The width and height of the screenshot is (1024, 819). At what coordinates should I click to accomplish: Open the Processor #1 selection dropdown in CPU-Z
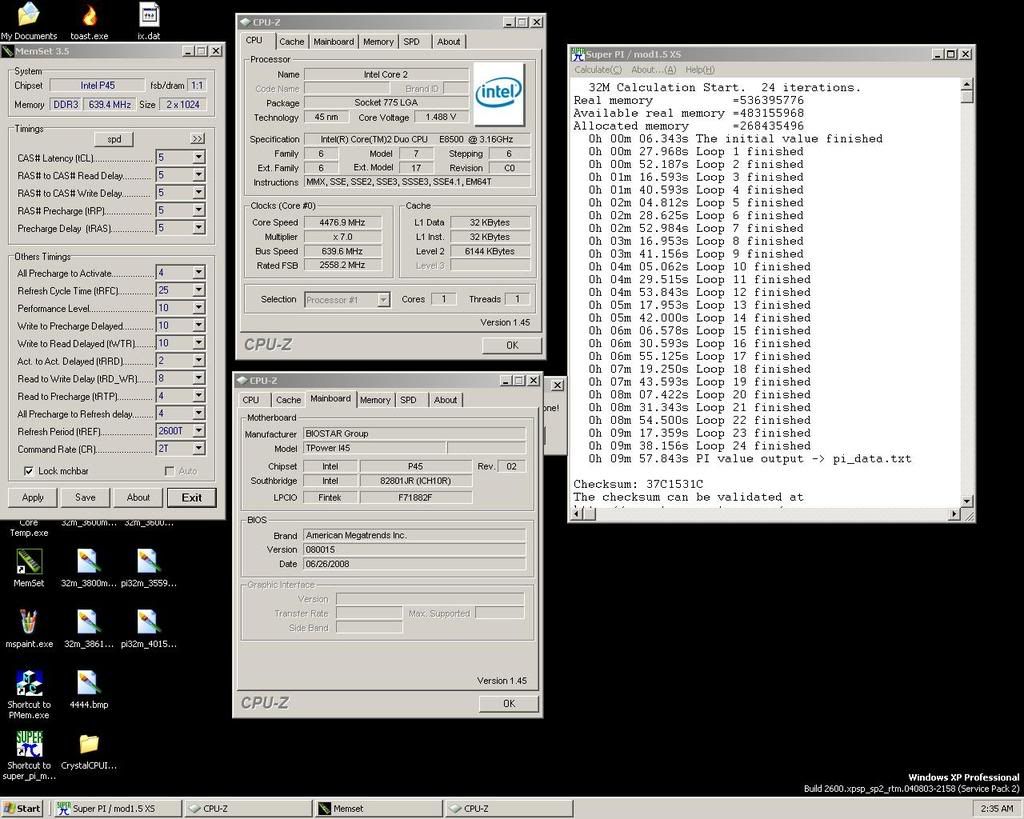(x=383, y=300)
